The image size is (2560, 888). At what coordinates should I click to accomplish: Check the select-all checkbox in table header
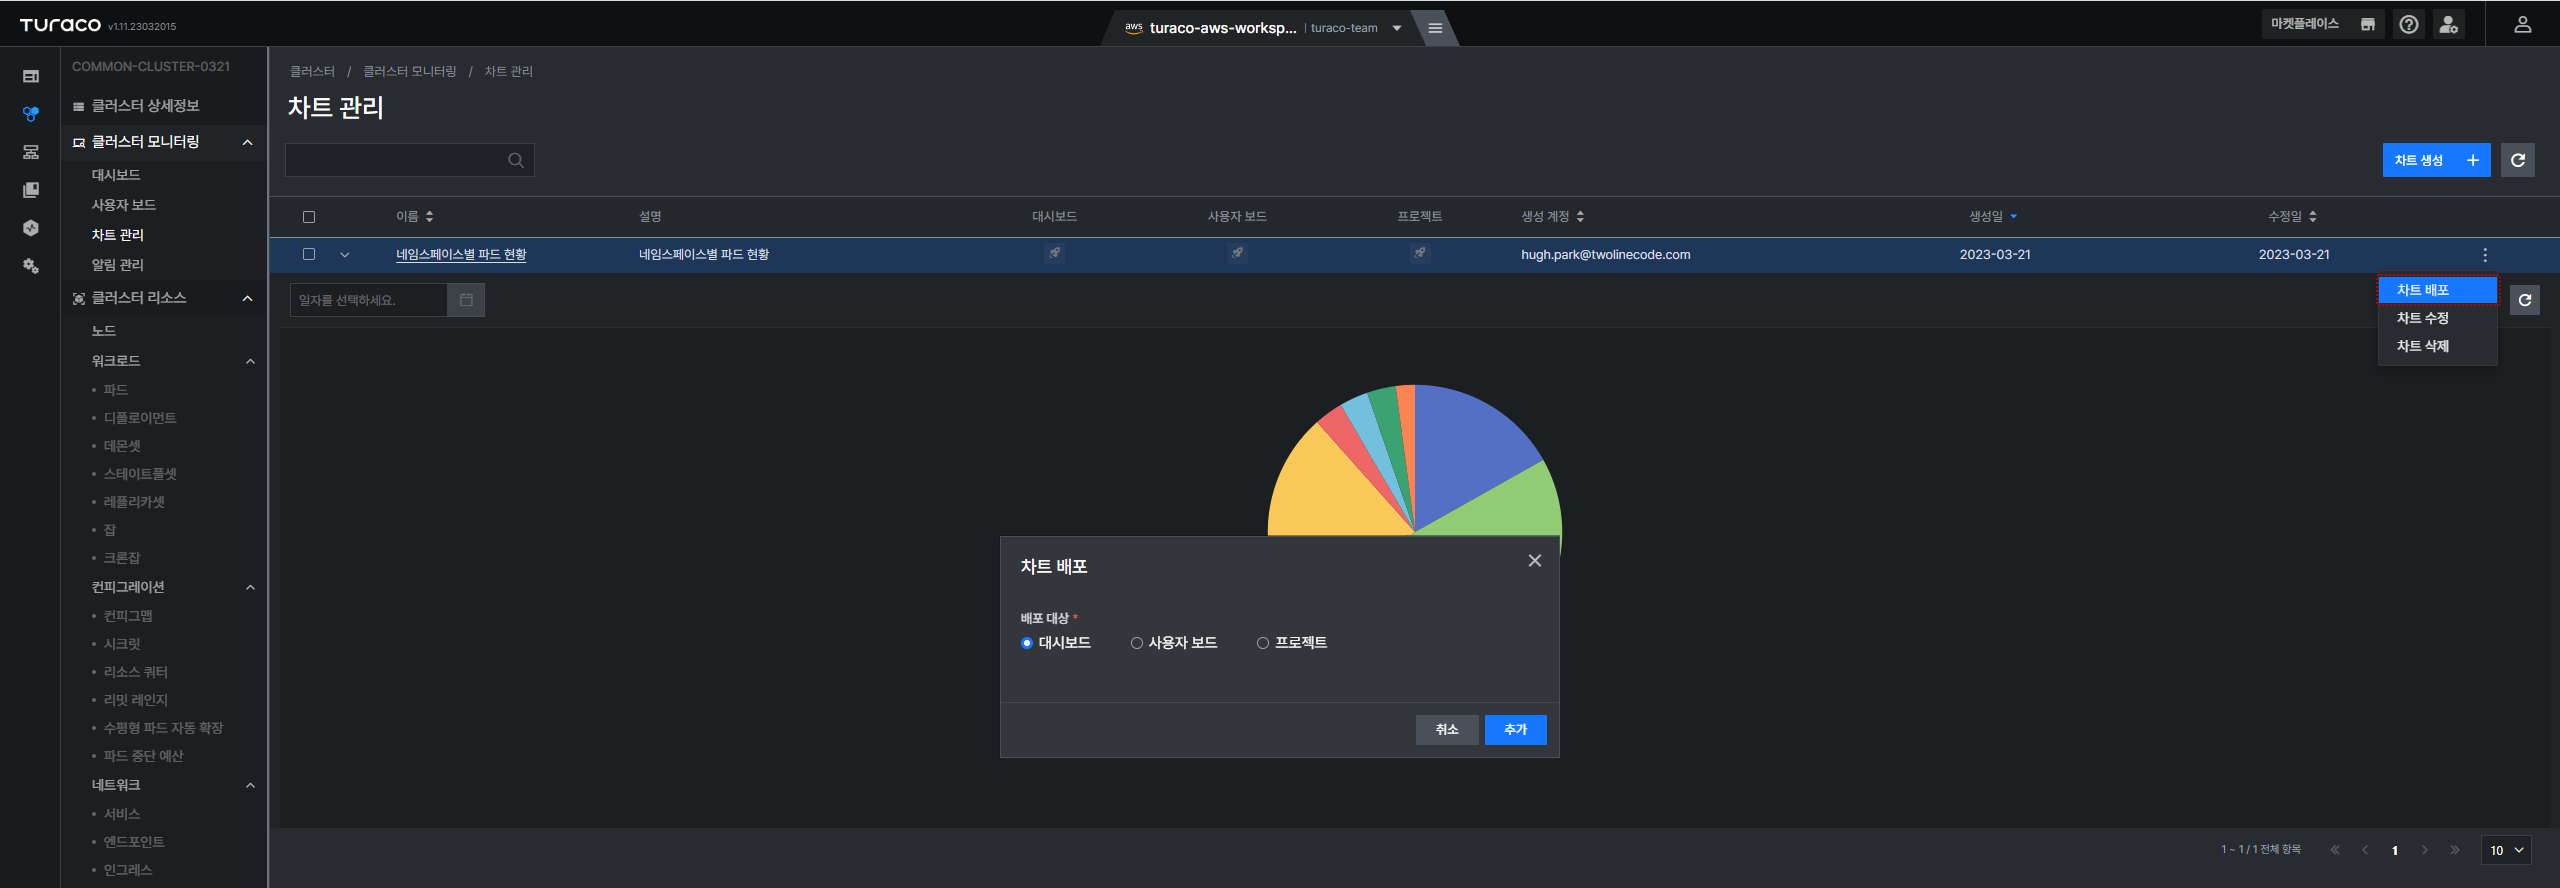click(x=309, y=217)
